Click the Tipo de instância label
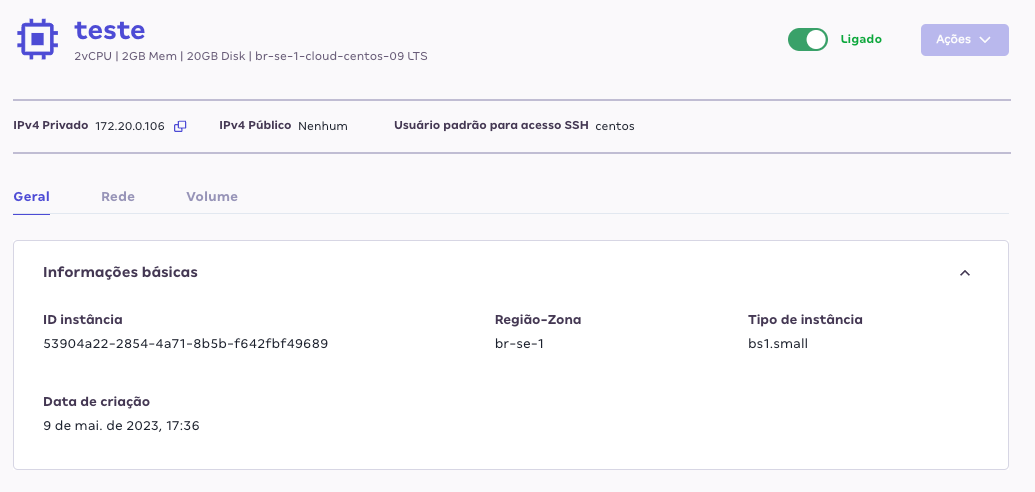Screen dimensions: 1035x492 tap(805, 320)
